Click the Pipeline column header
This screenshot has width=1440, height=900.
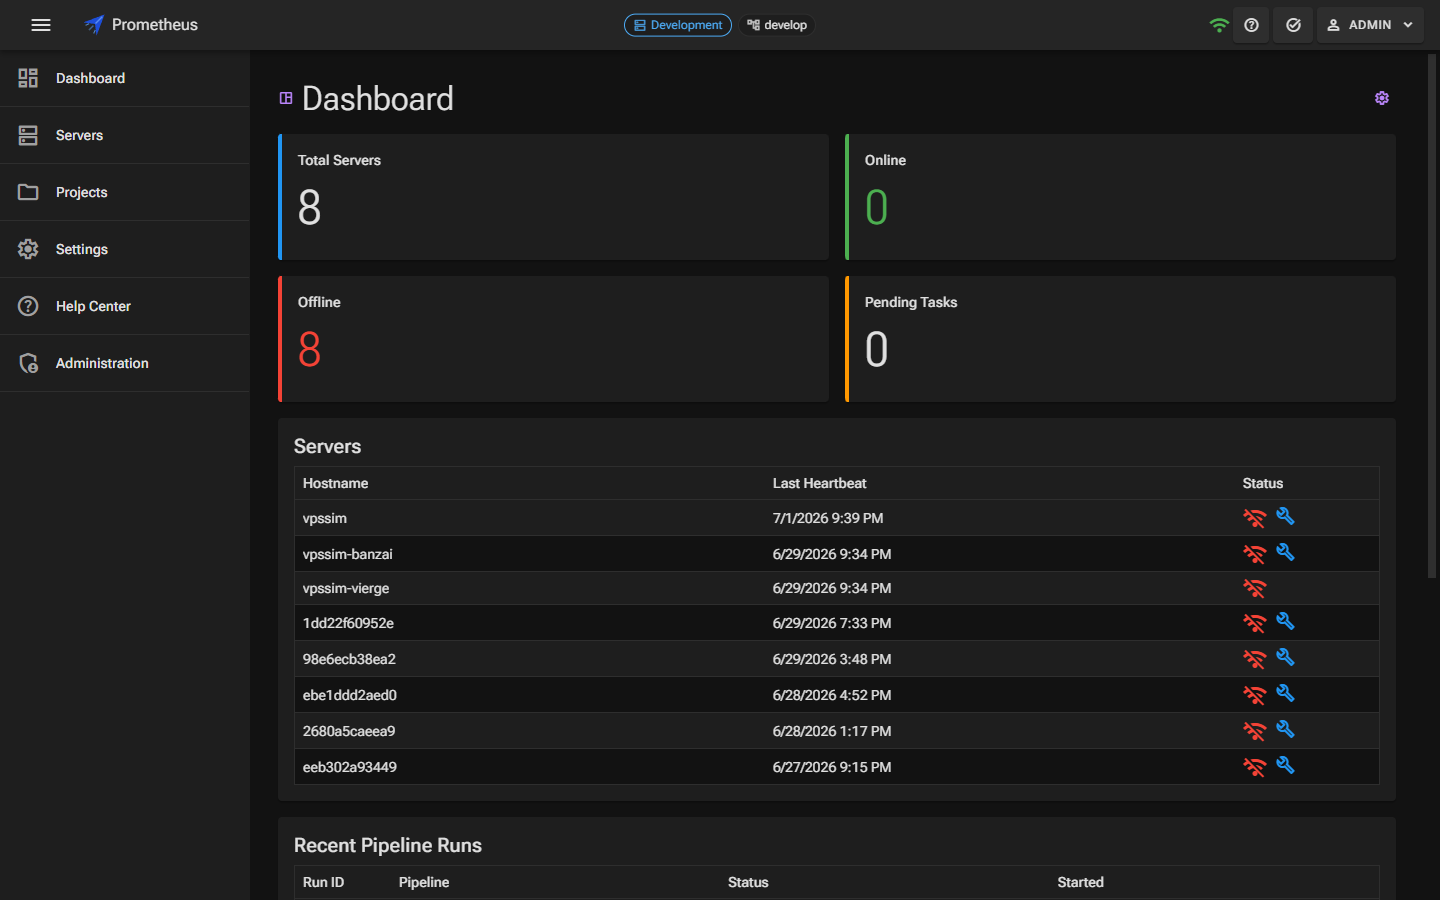[424, 882]
